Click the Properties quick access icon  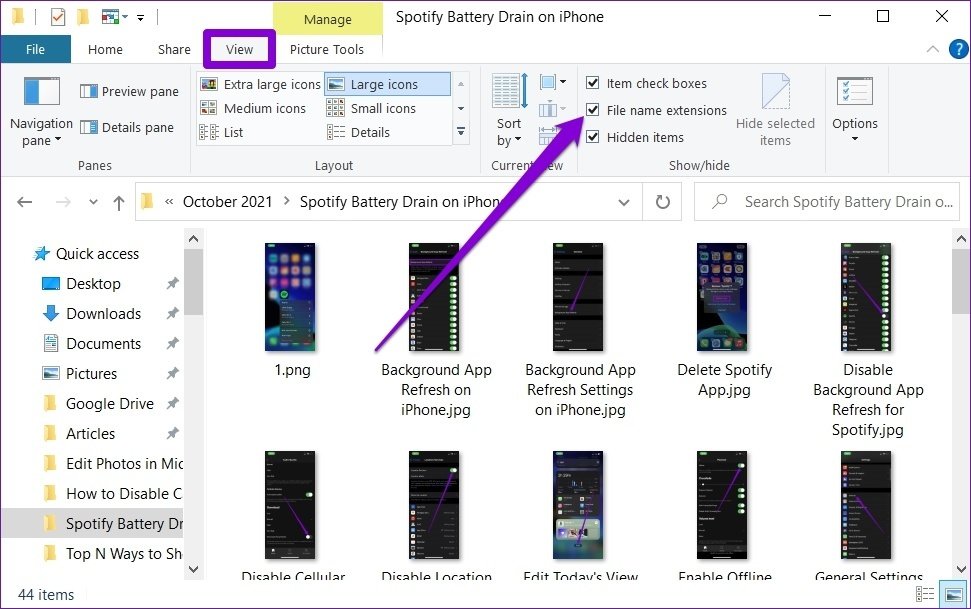58,17
